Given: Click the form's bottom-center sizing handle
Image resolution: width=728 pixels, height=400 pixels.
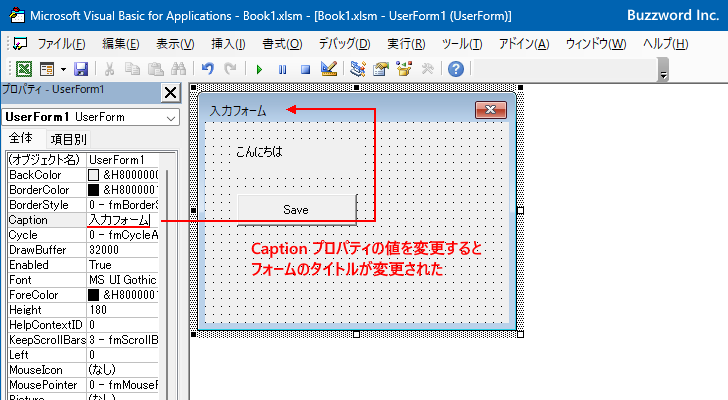Looking at the screenshot, I should pyautogui.click(x=357, y=334).
